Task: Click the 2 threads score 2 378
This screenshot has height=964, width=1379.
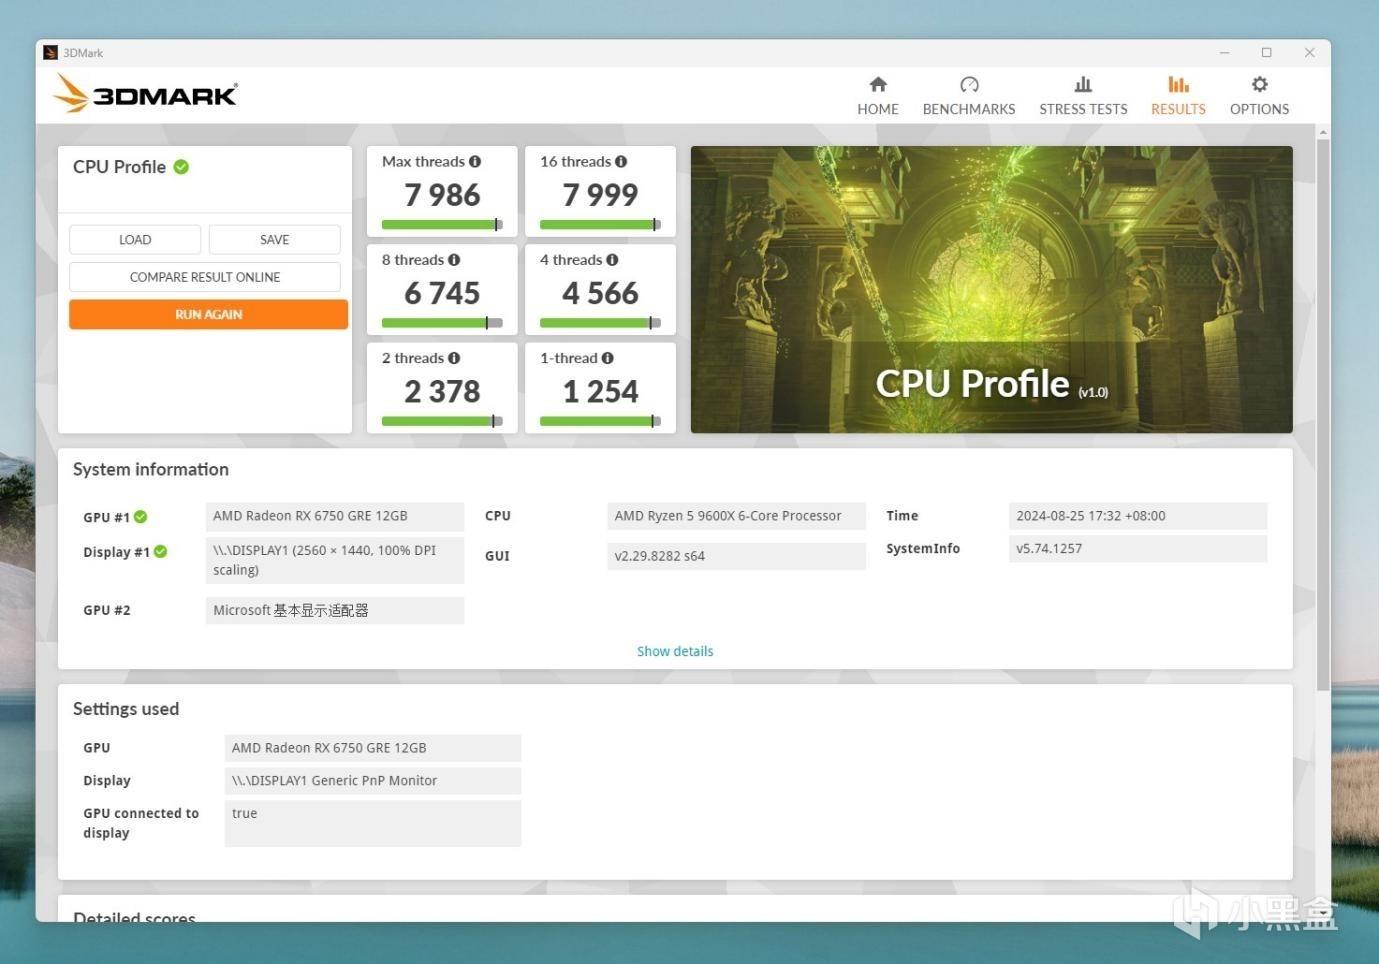Action: pyautogui.click(x=442, y=391)
